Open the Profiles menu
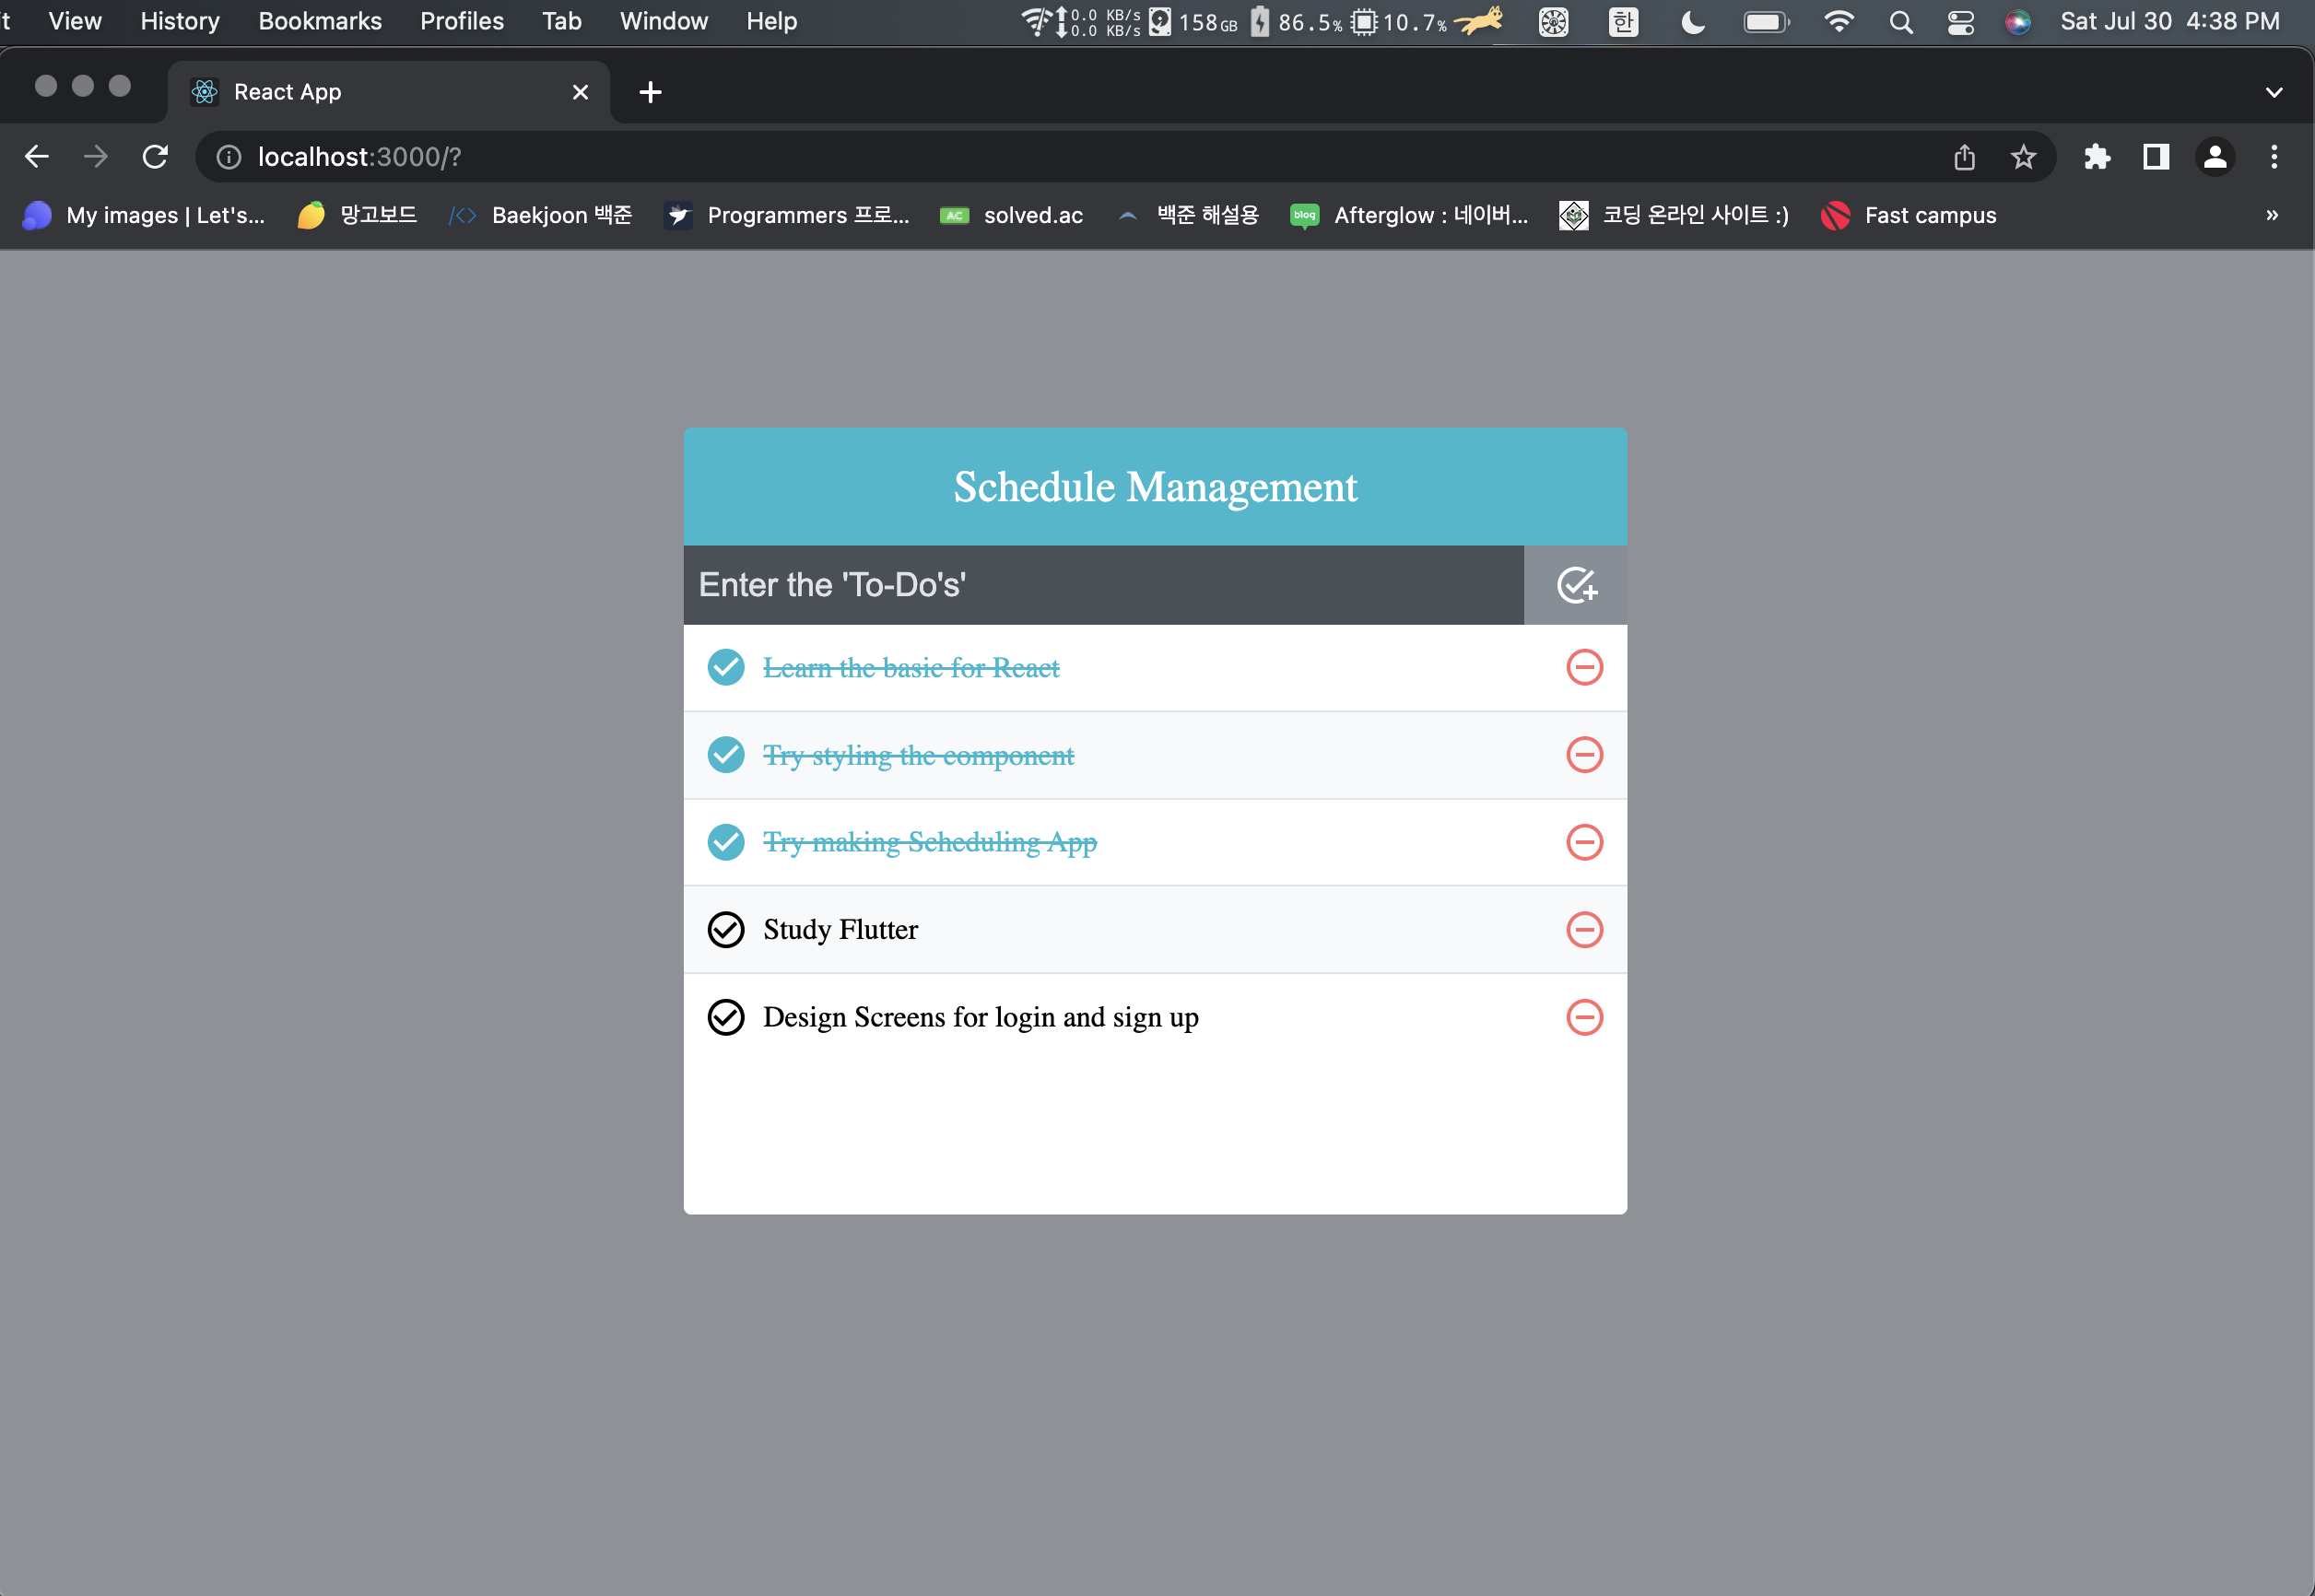The height and width of the screenshot is (1596, 2315). click(x=462, y=21)
